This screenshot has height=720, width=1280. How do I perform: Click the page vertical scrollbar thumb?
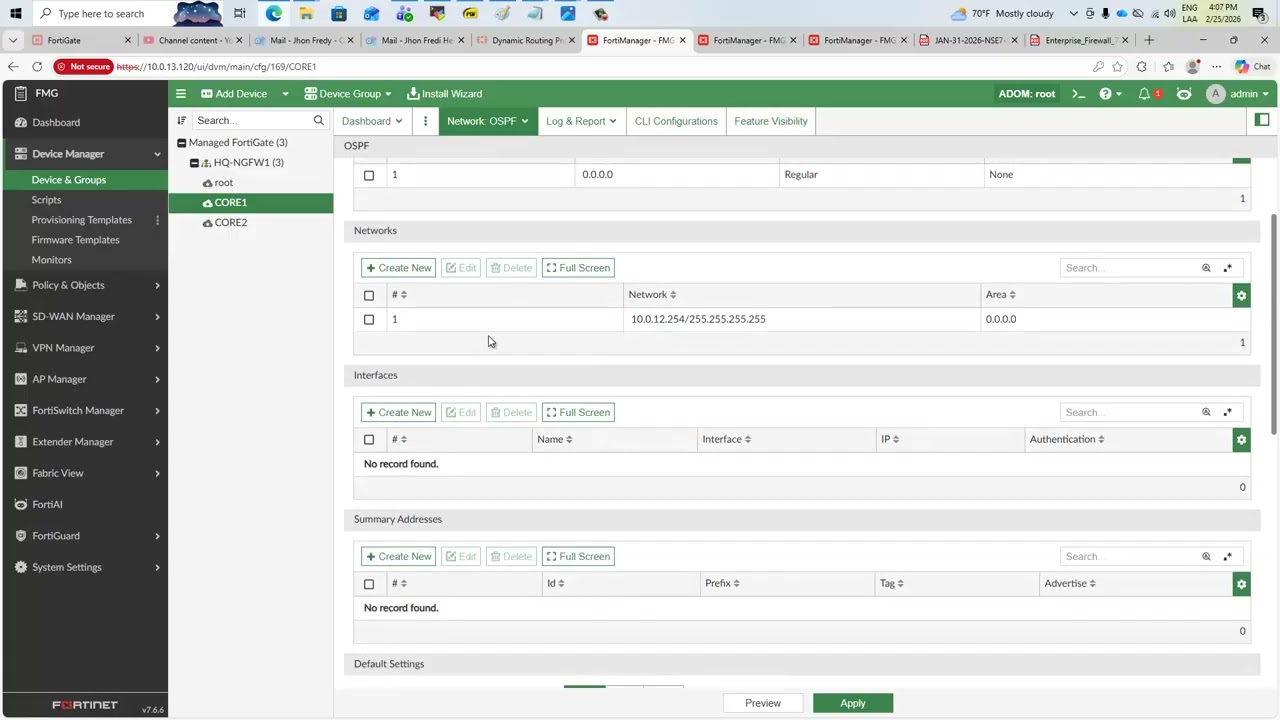coord(1273,325)
